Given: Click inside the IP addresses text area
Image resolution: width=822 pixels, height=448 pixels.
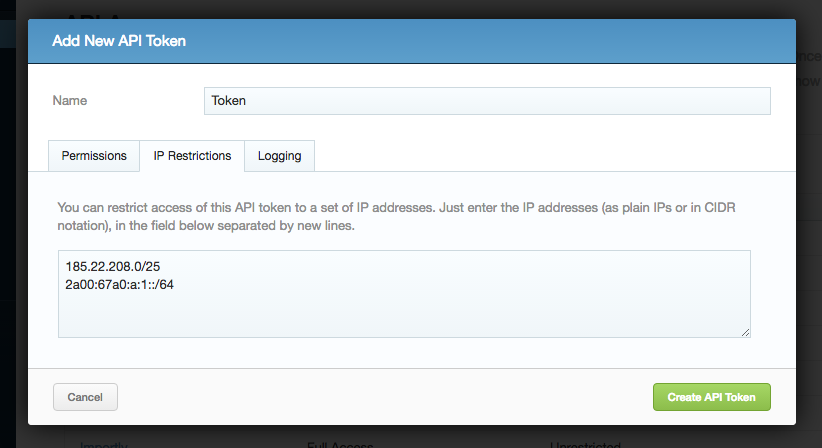Looking at the screenshot, I should coord(404,294).
